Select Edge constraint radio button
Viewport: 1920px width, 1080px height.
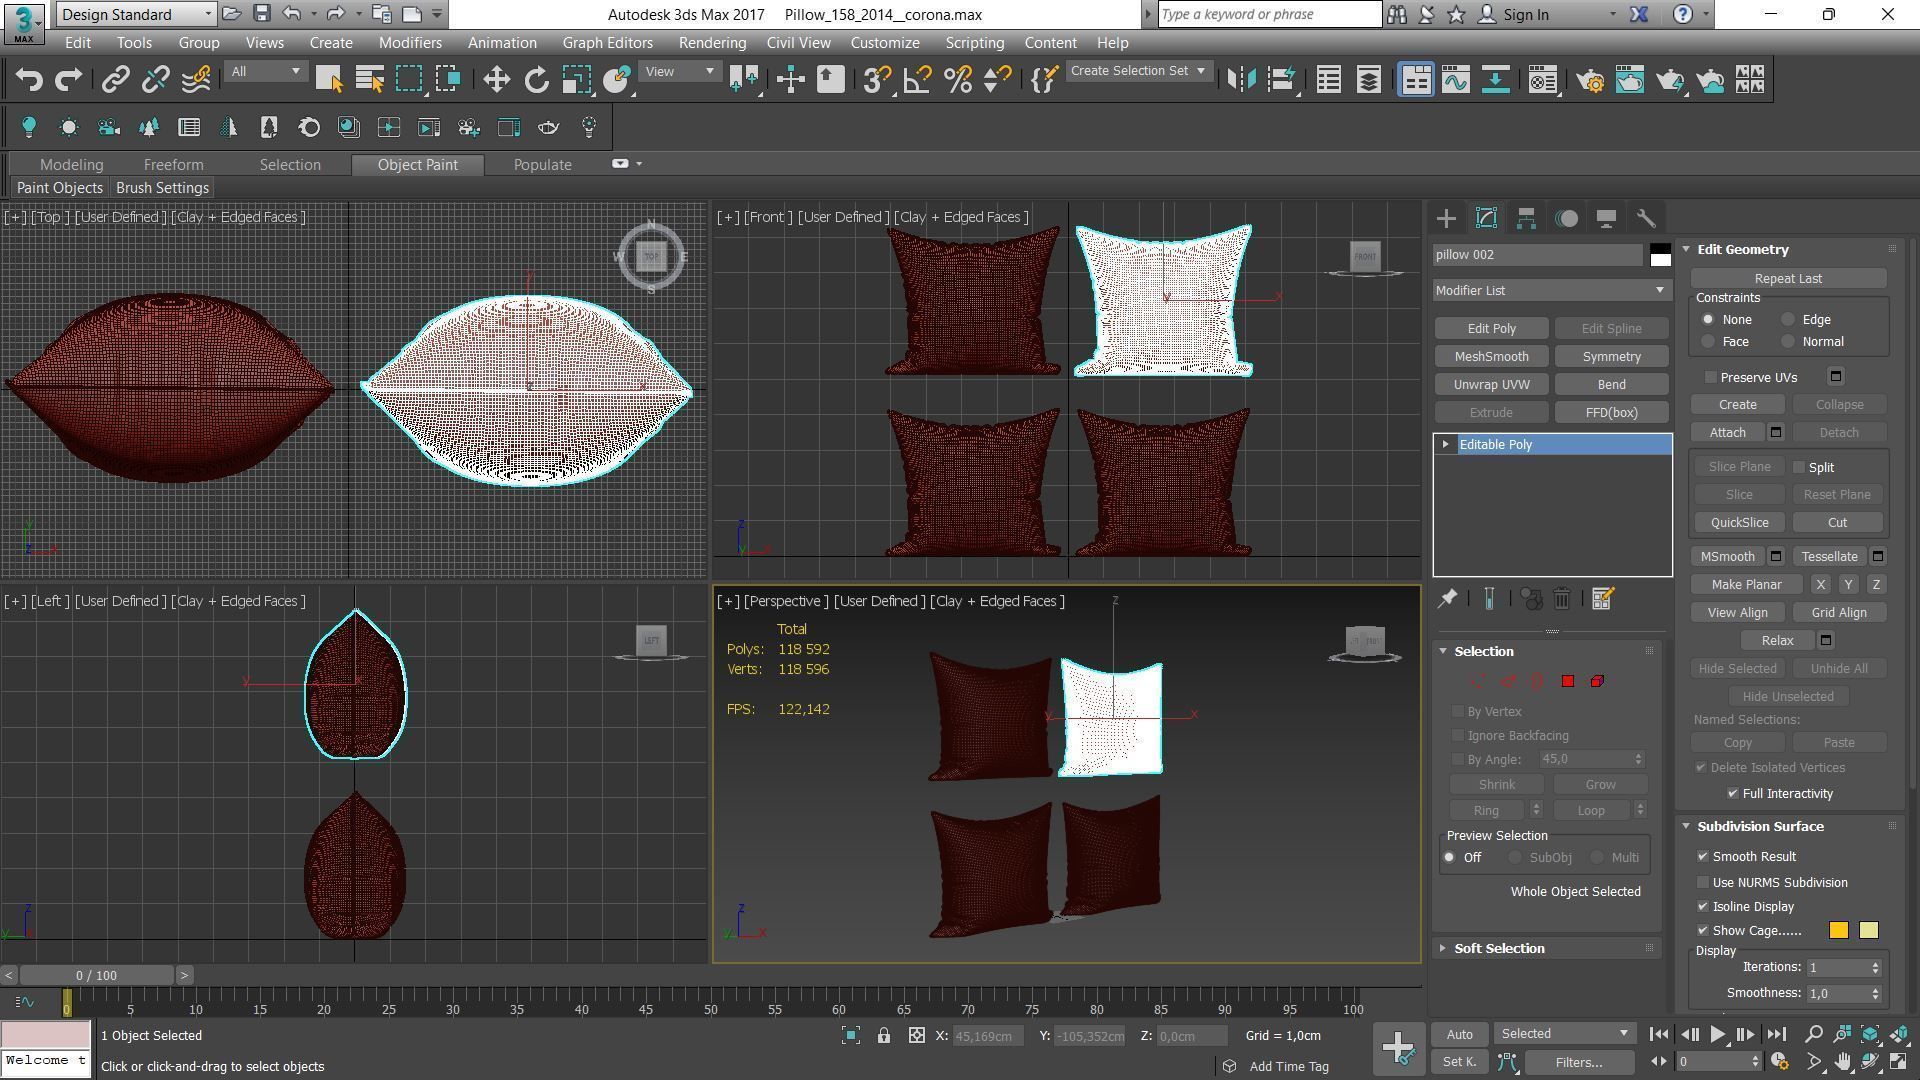click(1788, 320)
